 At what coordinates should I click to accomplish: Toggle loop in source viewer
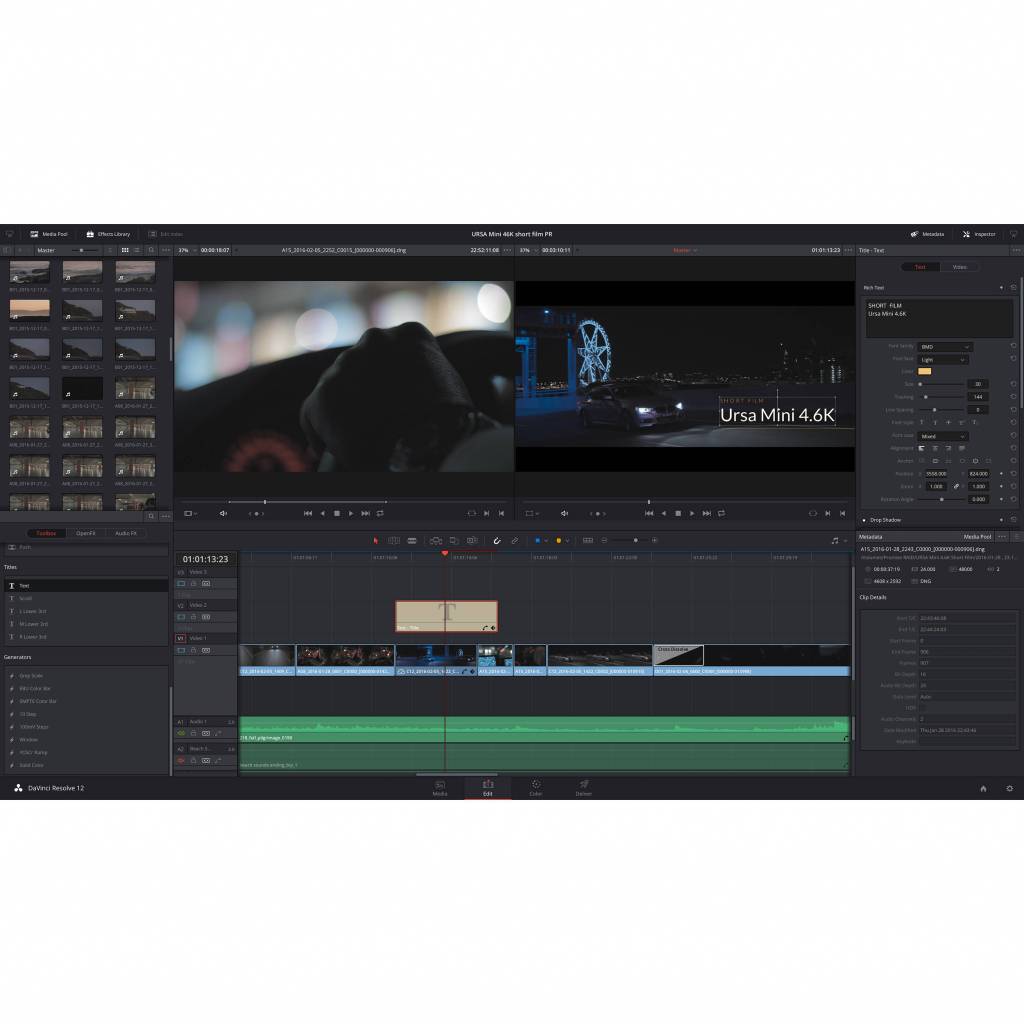click(x=380, y=513)
